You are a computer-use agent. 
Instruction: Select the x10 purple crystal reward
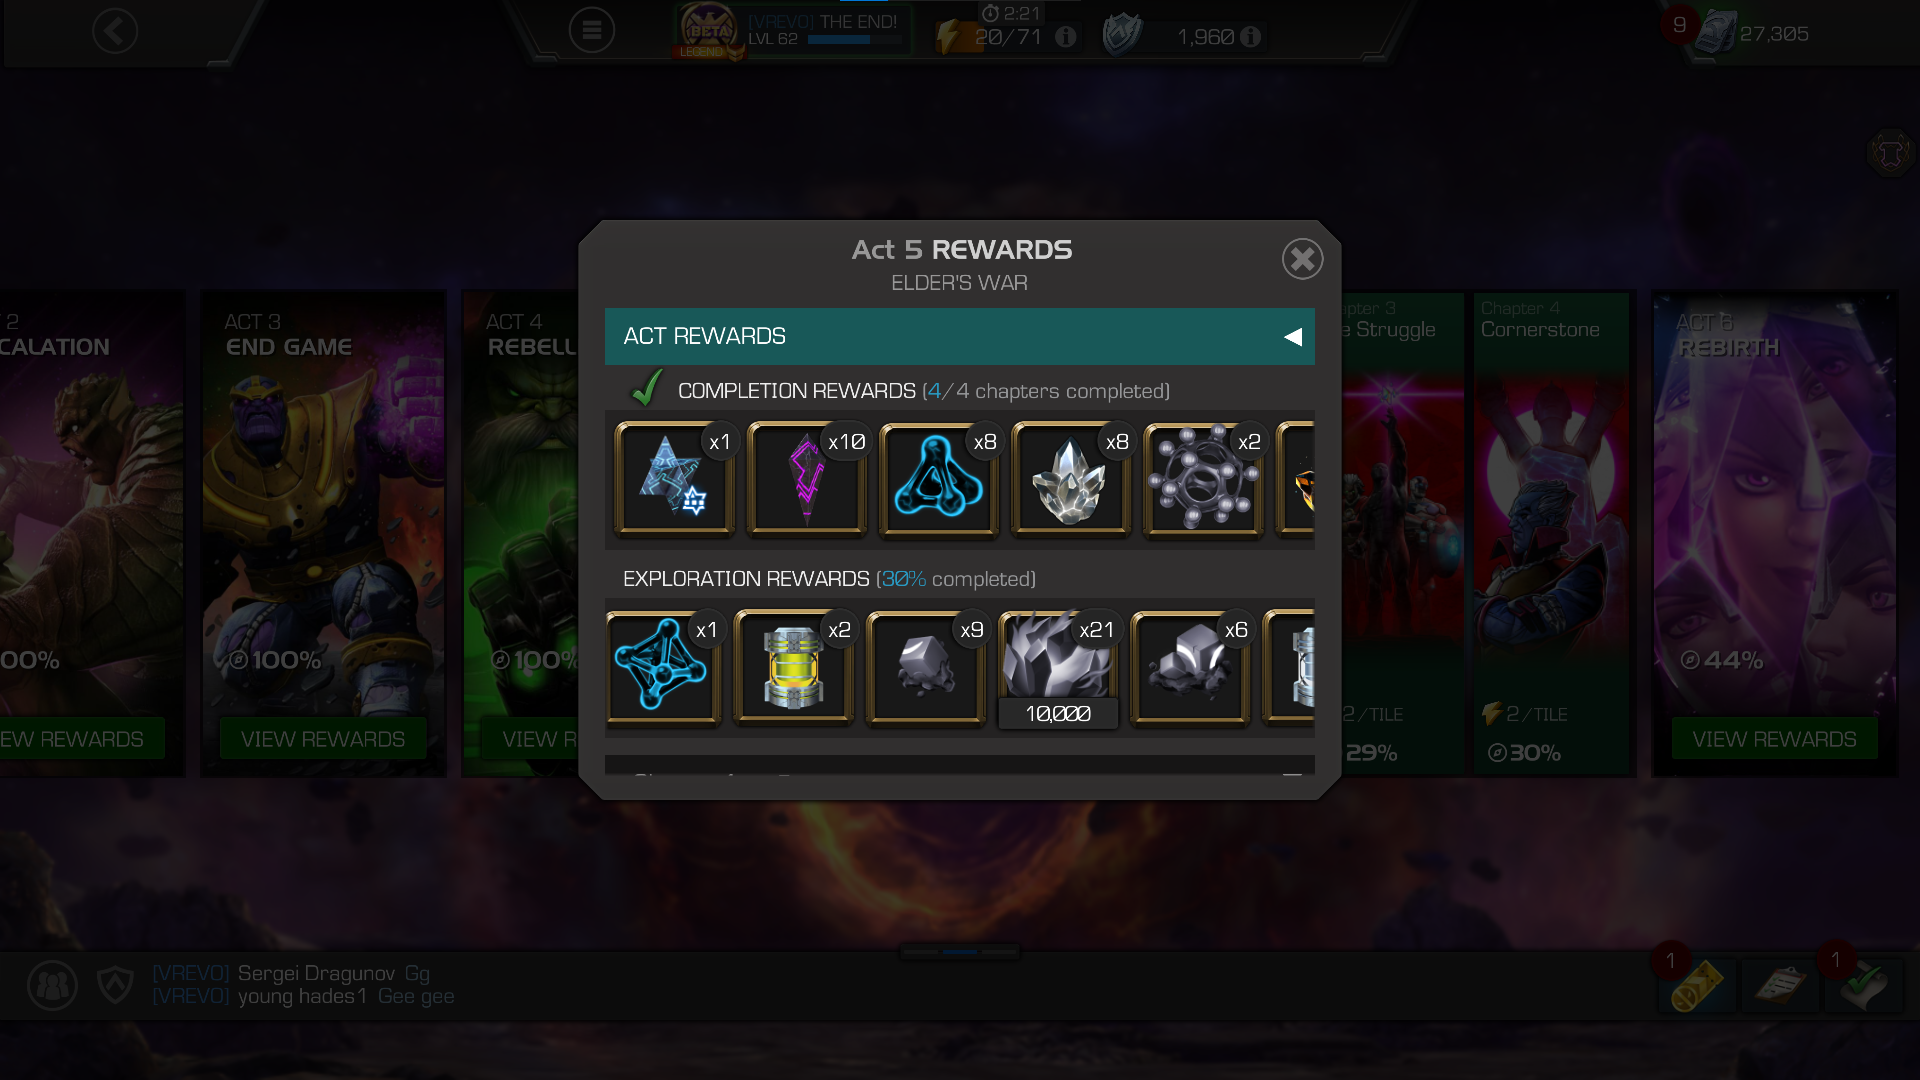[x=807, y=478]
